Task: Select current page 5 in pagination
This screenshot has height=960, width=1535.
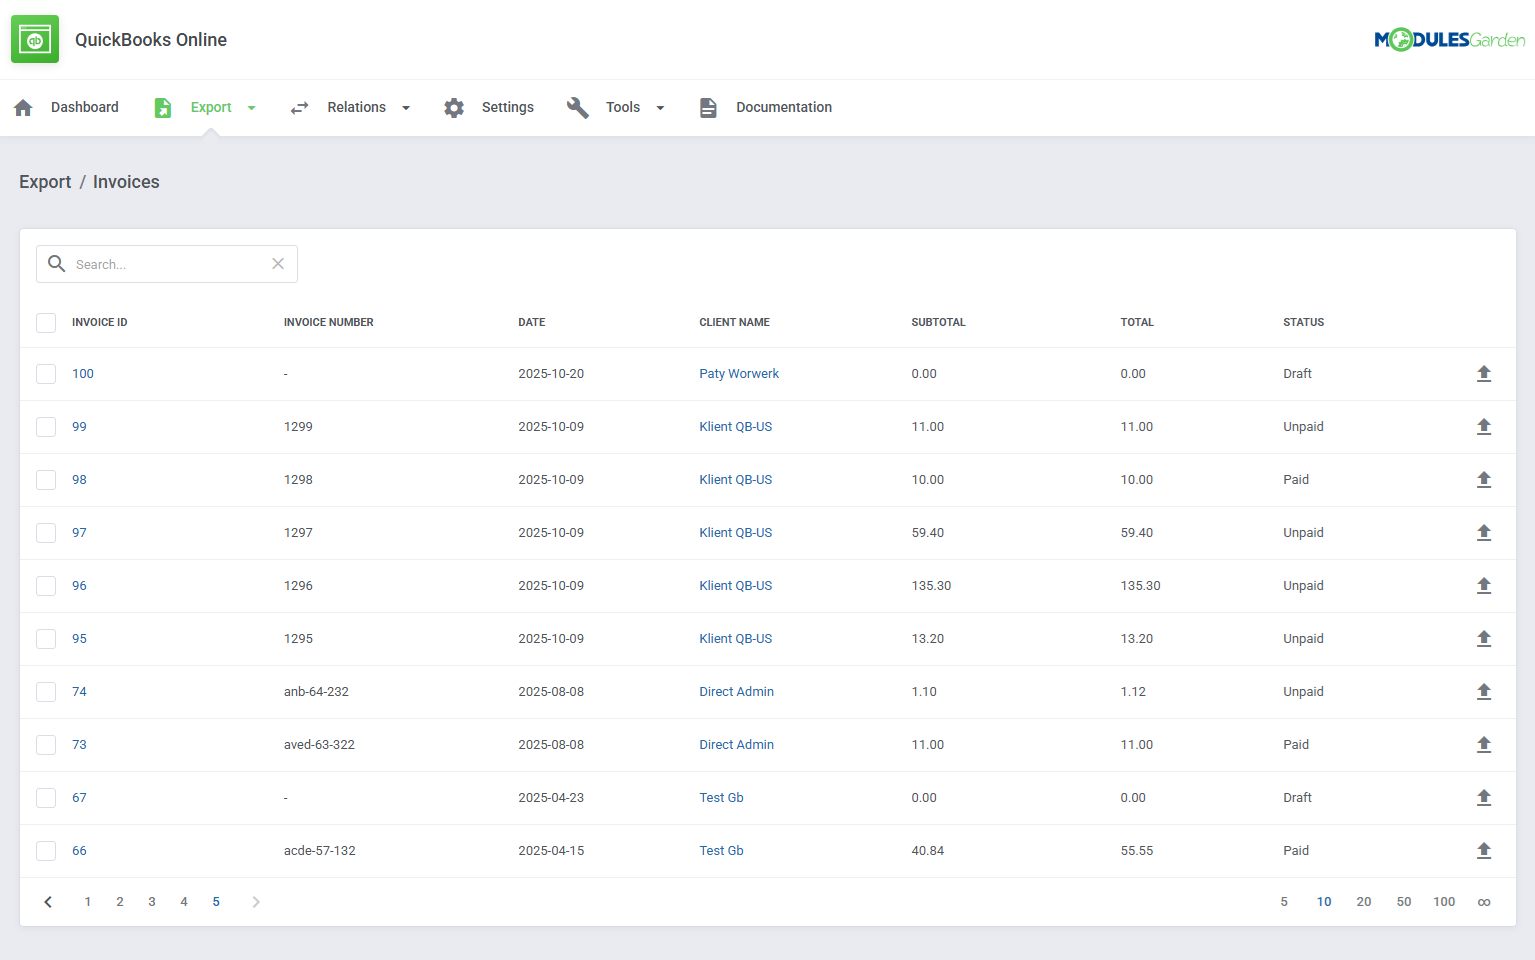Action: click(216, 902)
